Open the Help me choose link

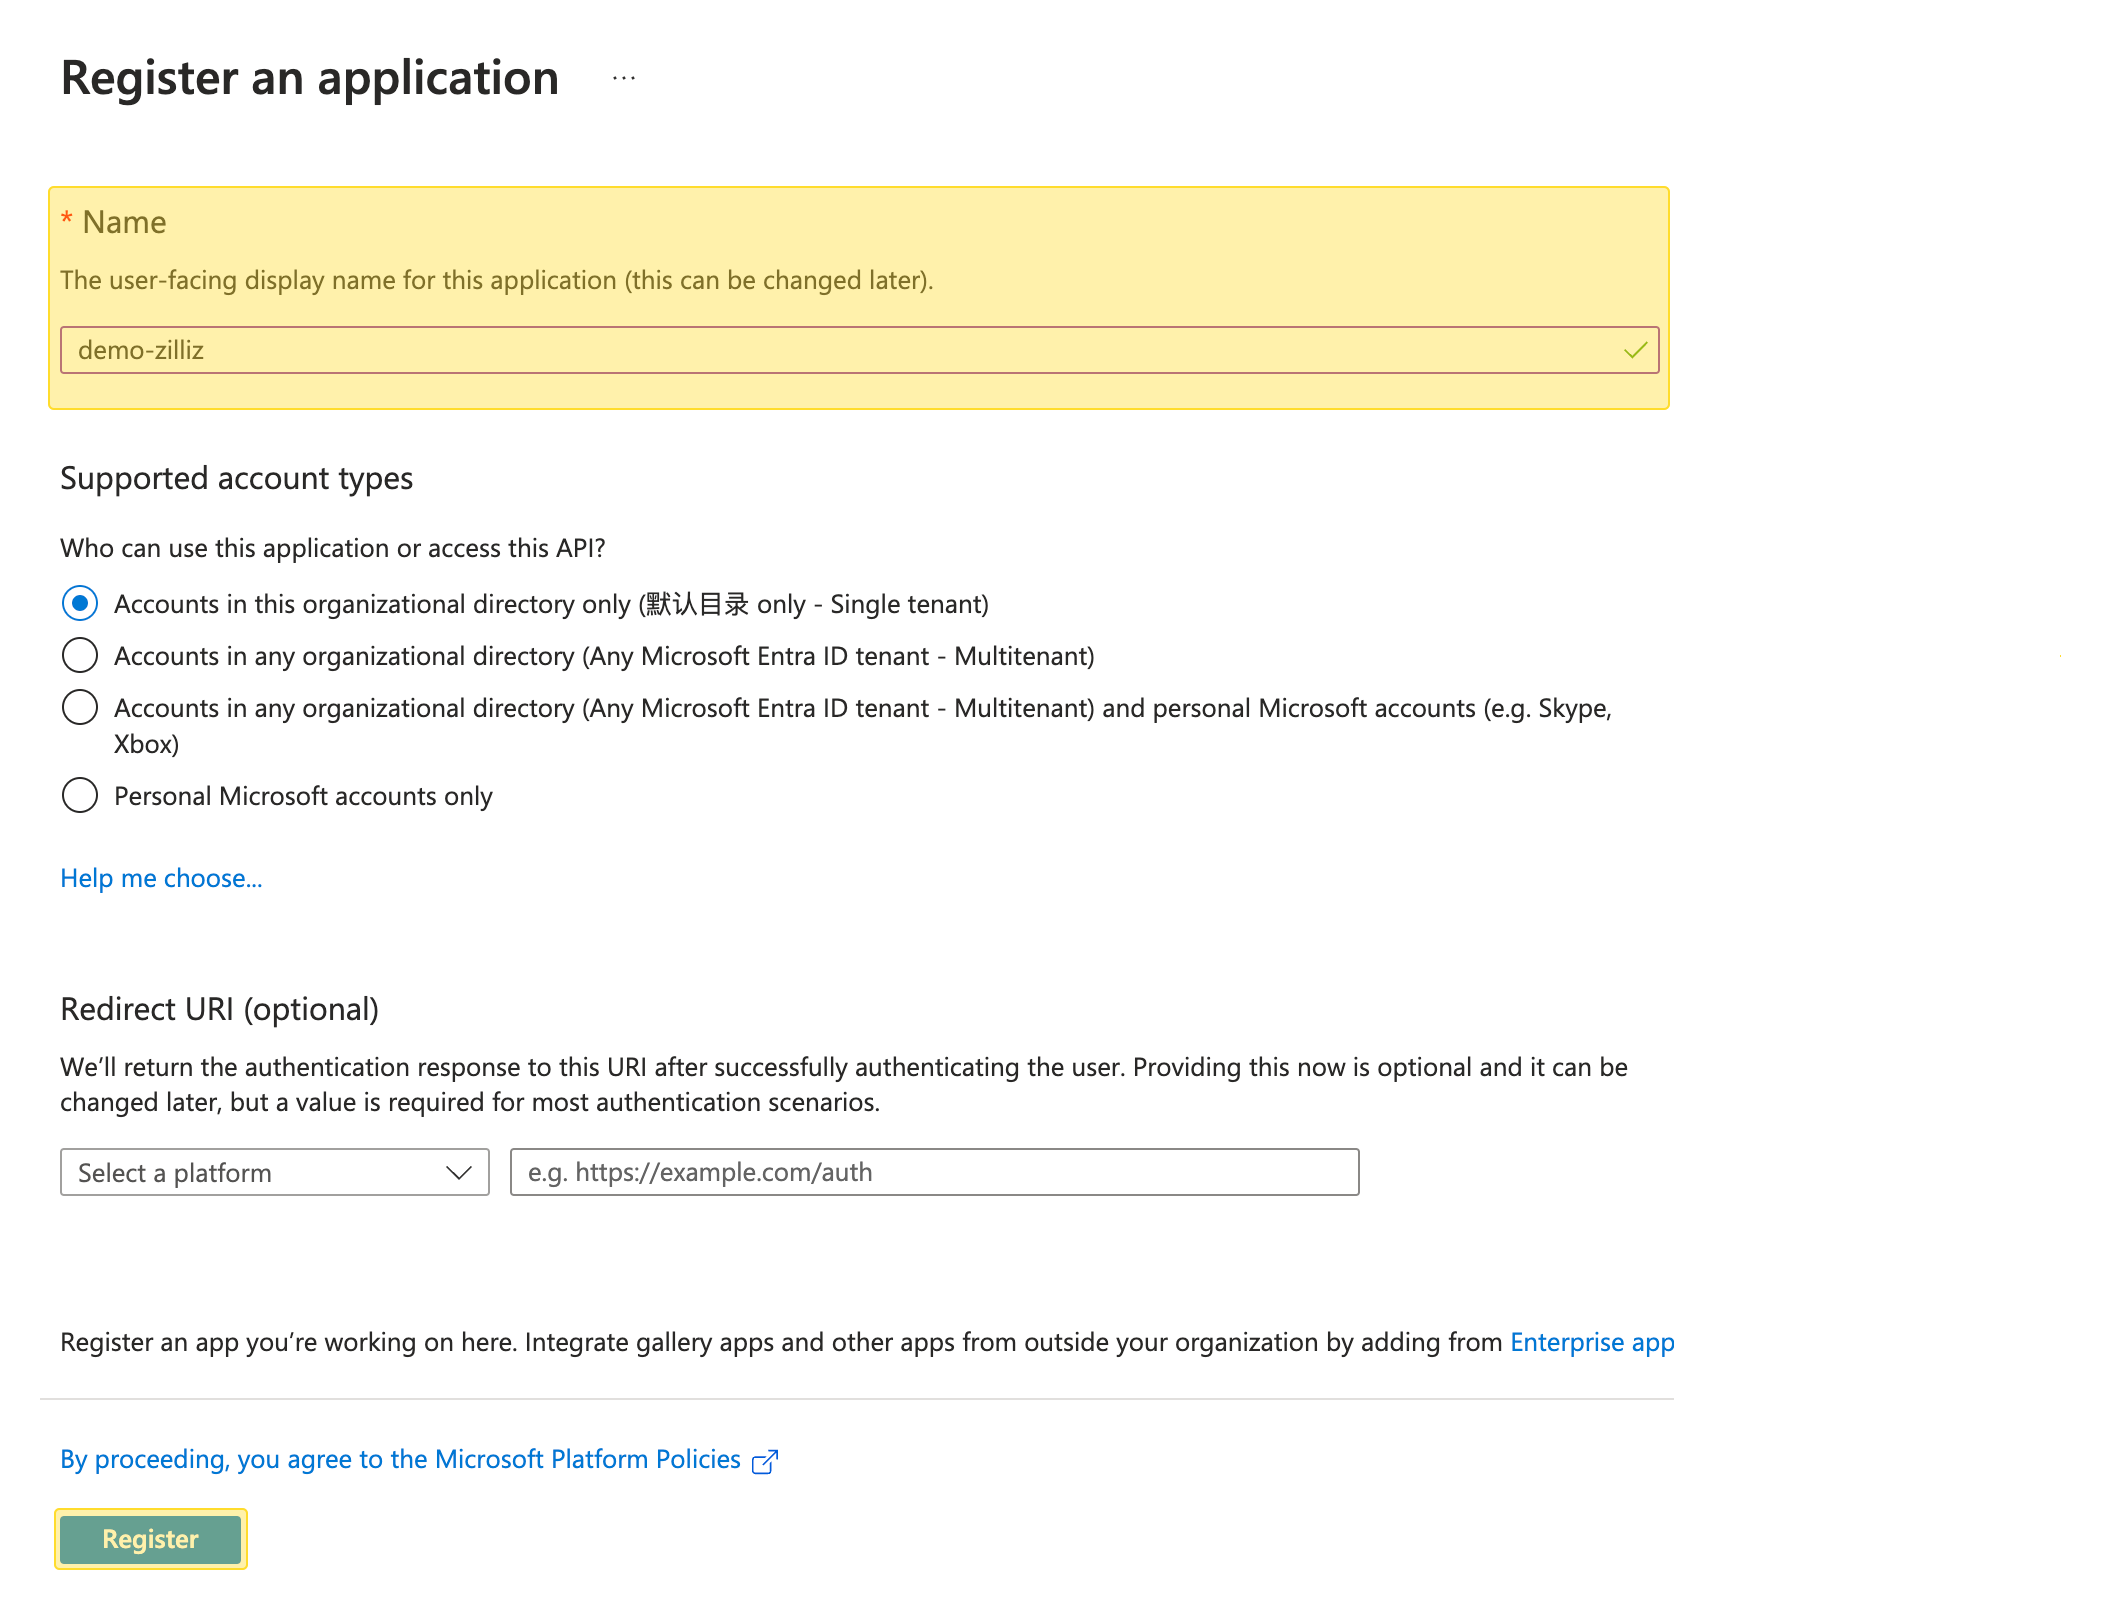pos(161,878)
